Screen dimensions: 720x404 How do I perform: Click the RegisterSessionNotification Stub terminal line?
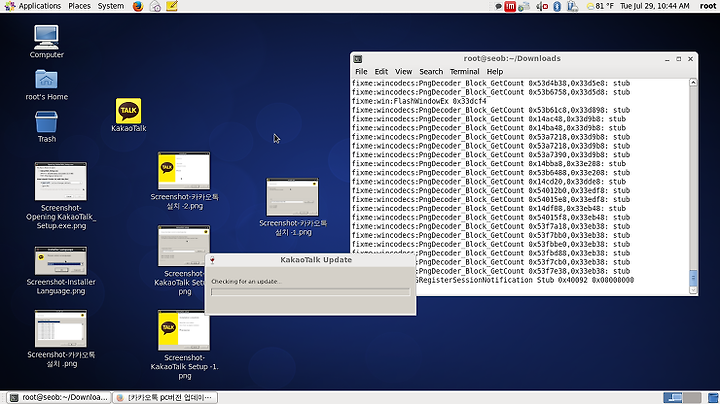pos(525,280)
